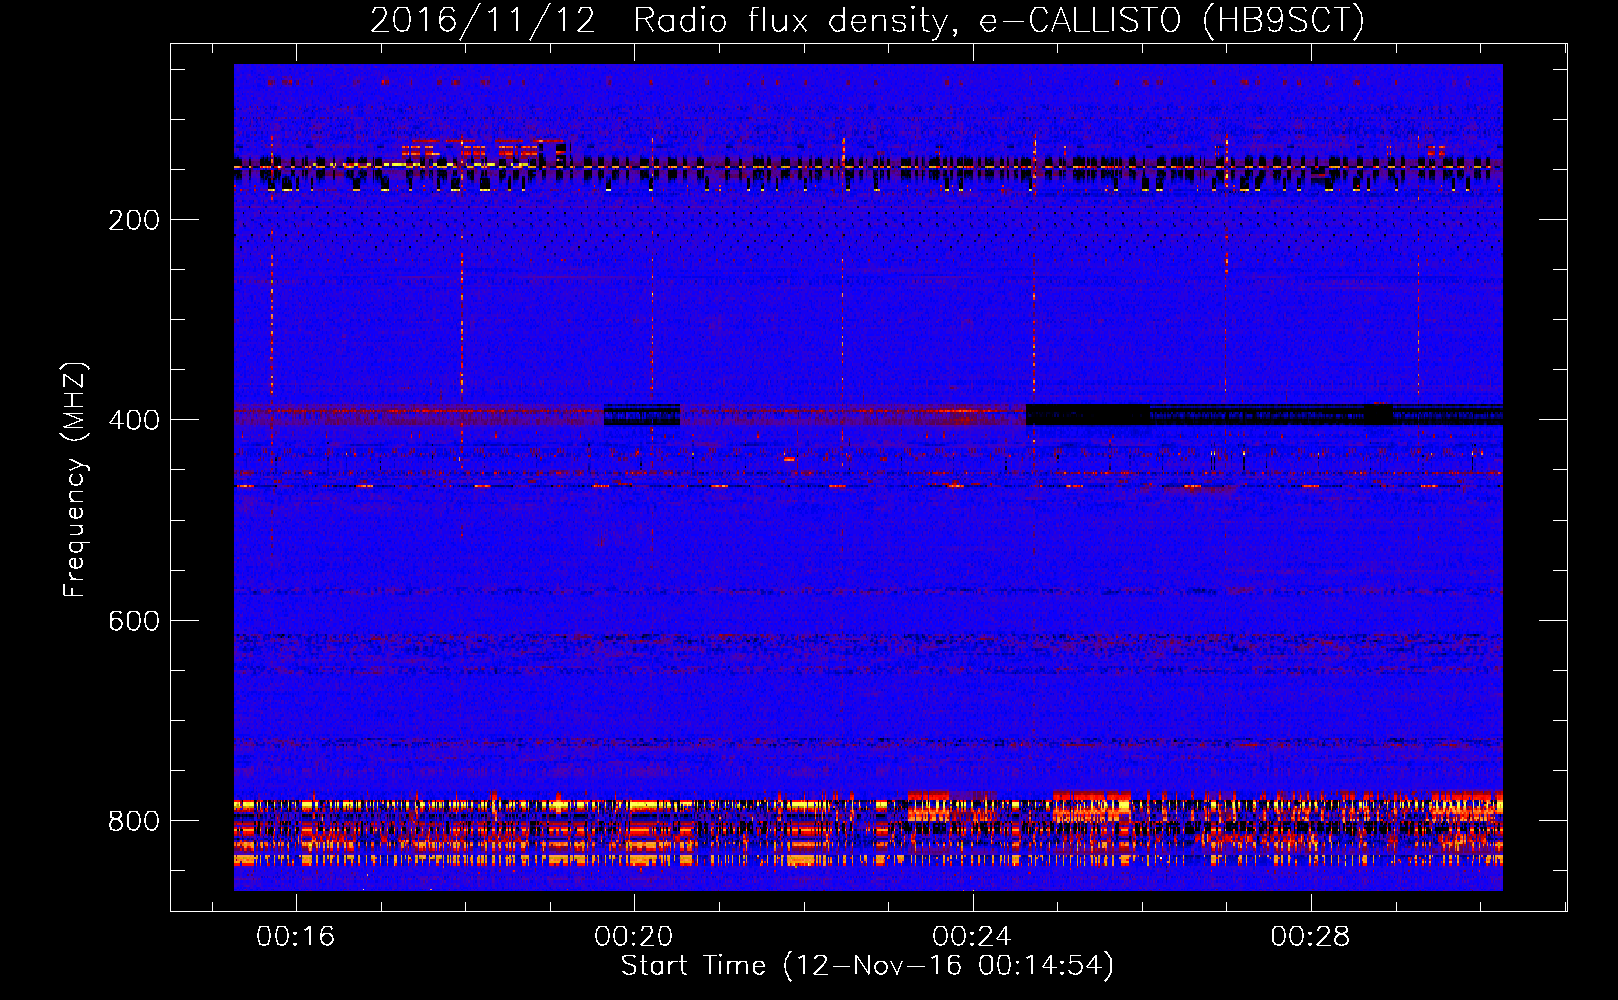Click the 00:20 time tick label
Viewport: 1618px width, 1000px height.
pos(634,937)
